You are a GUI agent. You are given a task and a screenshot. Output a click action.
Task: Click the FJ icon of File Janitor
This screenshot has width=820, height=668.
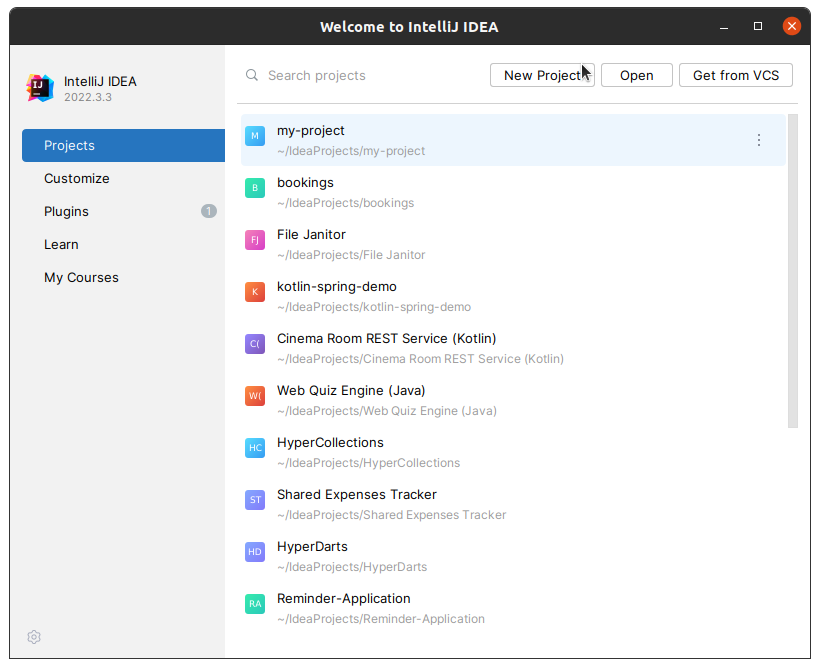coord(255,240)
